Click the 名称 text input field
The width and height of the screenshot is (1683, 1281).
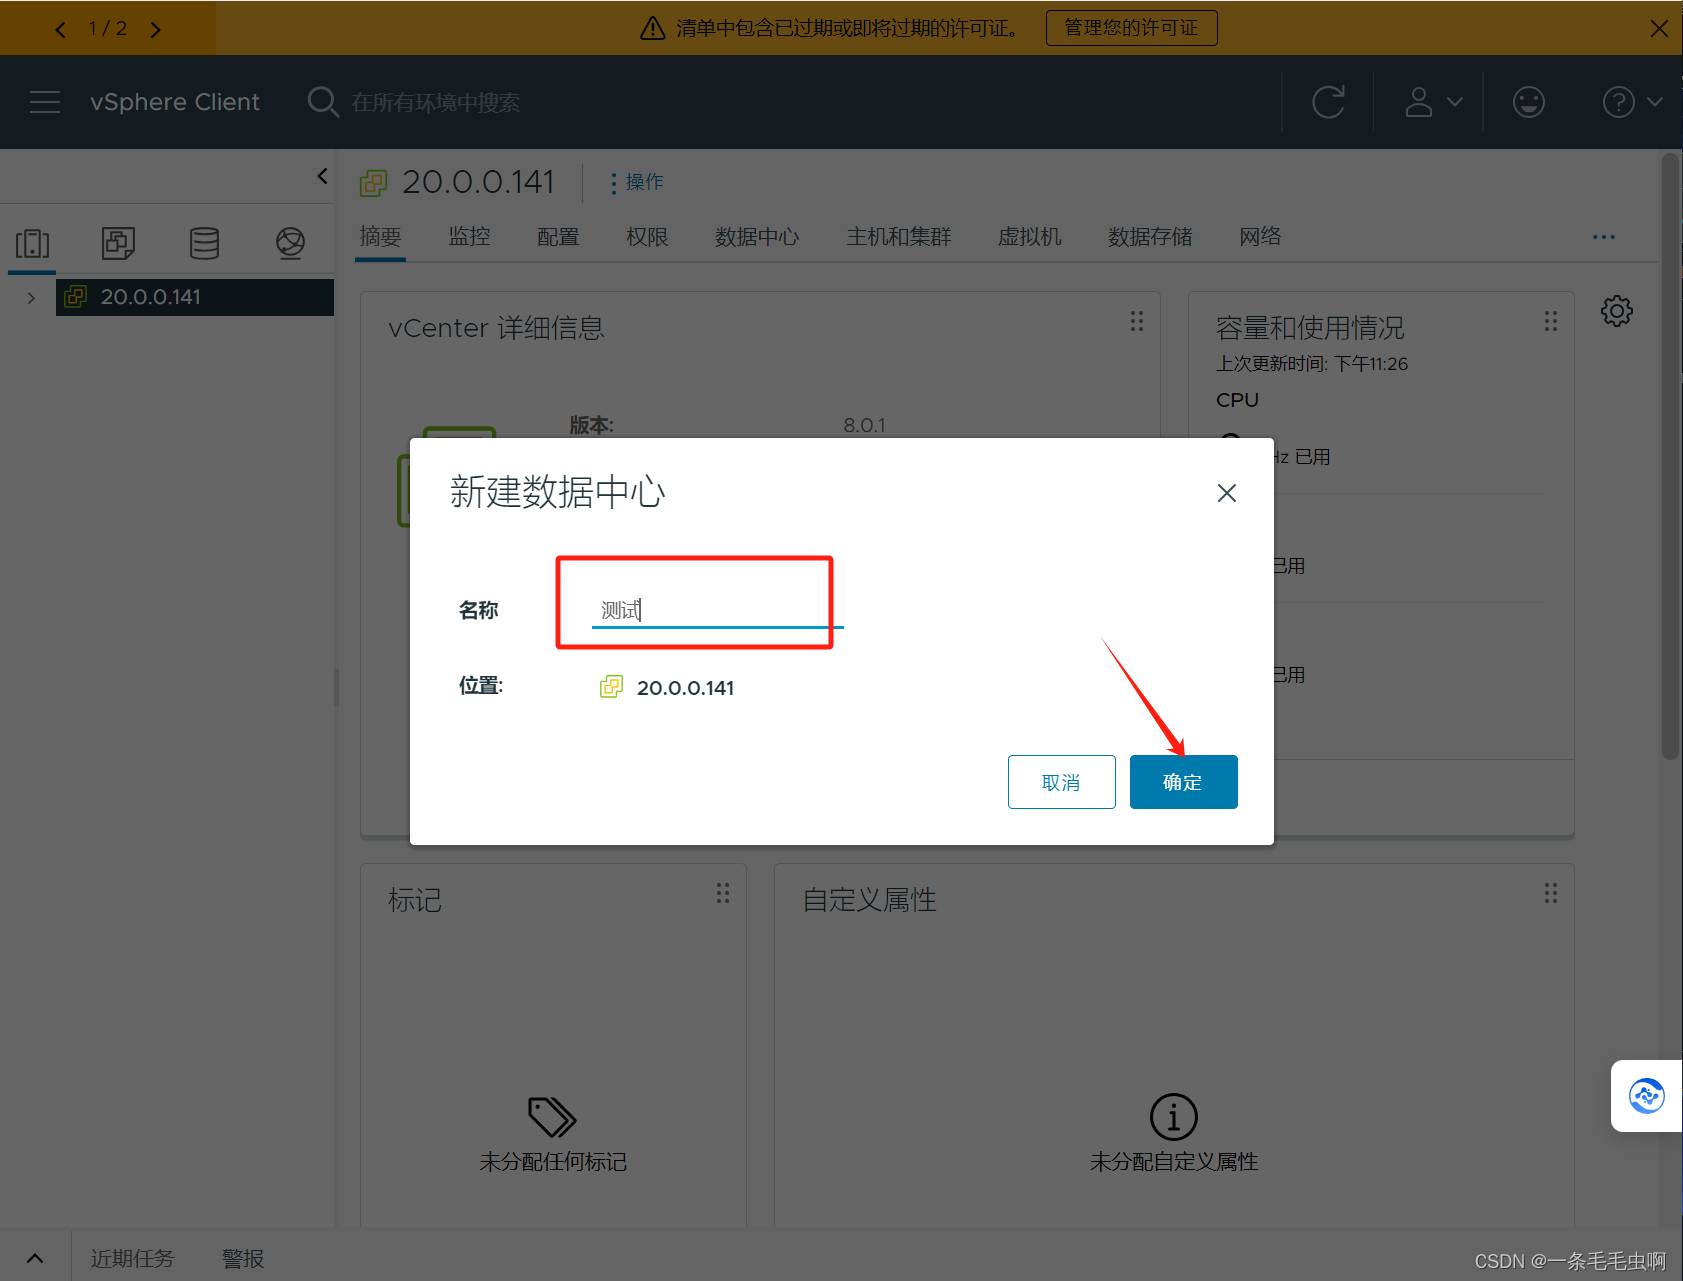pyautogui.click(x=717, y=610)
